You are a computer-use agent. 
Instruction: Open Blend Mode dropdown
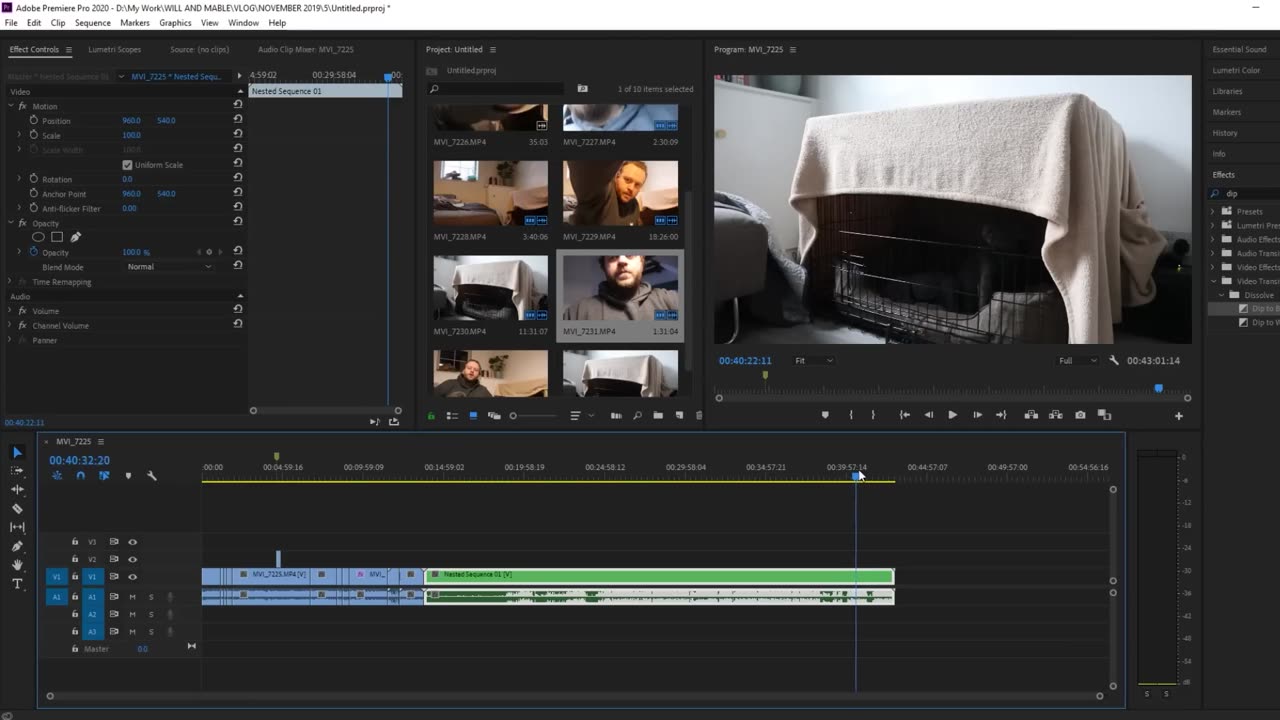[169, 267]
